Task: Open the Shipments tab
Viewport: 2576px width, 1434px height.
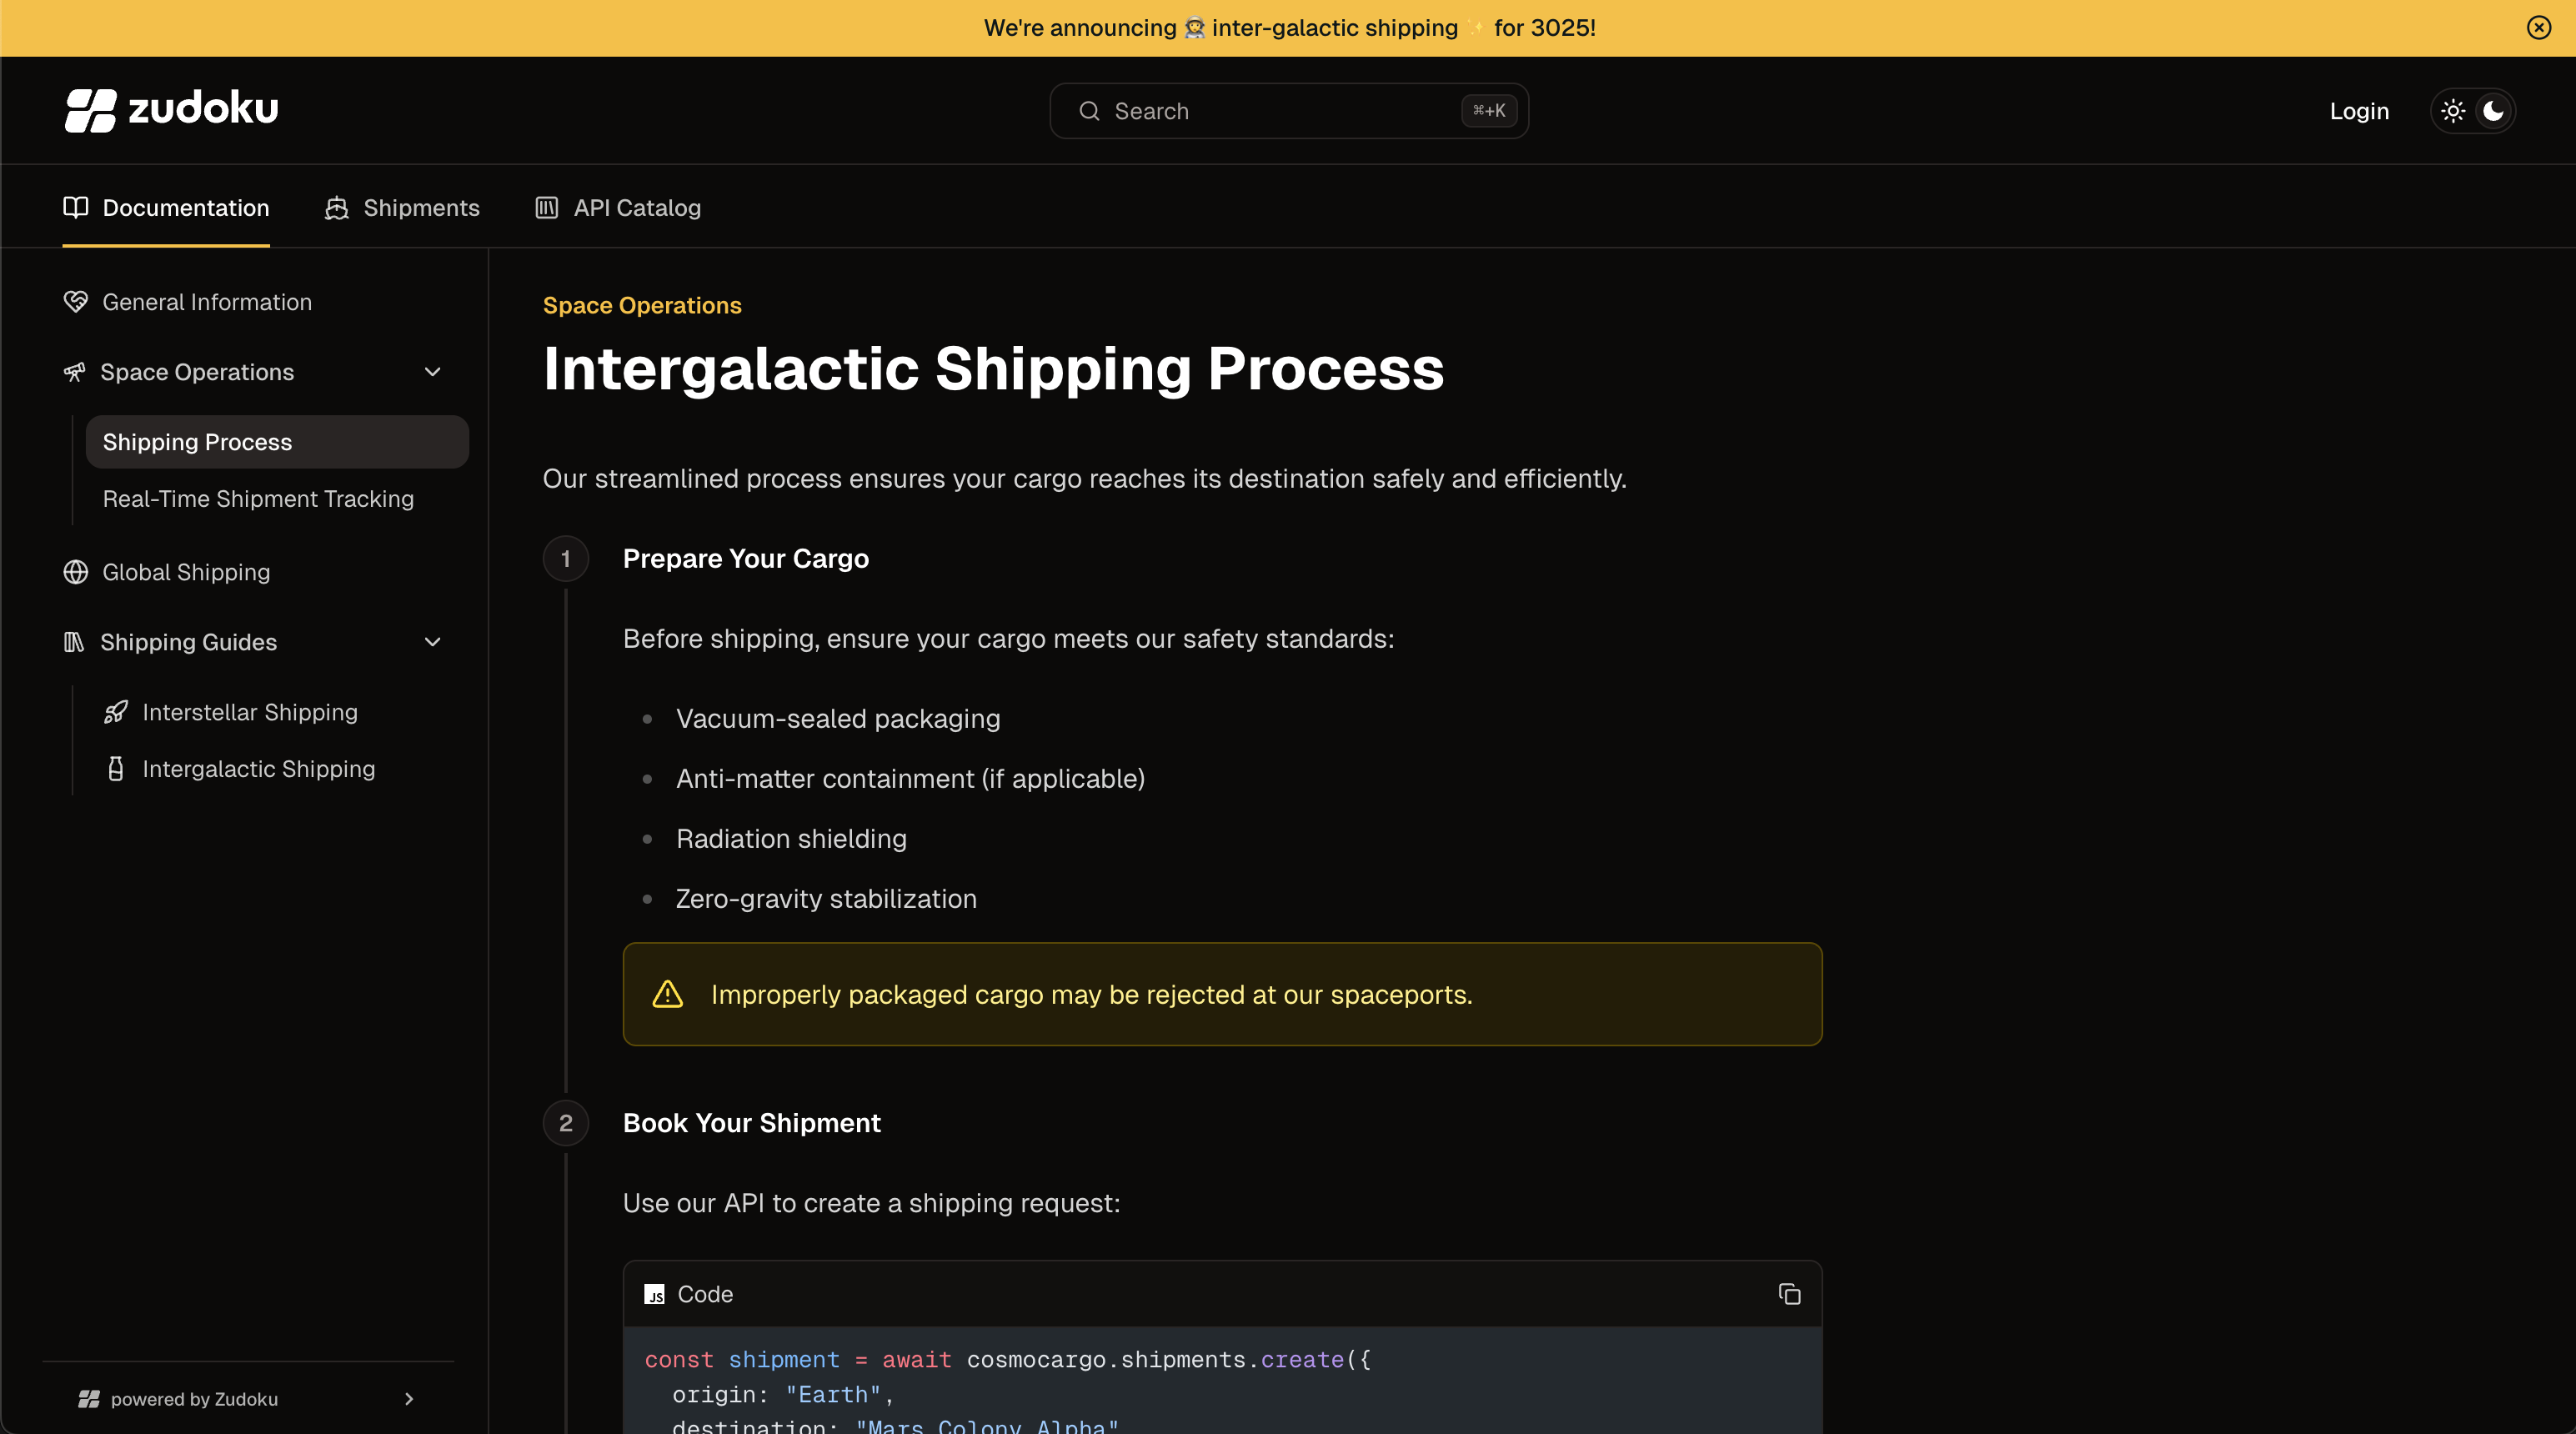Action: point(402,208)
